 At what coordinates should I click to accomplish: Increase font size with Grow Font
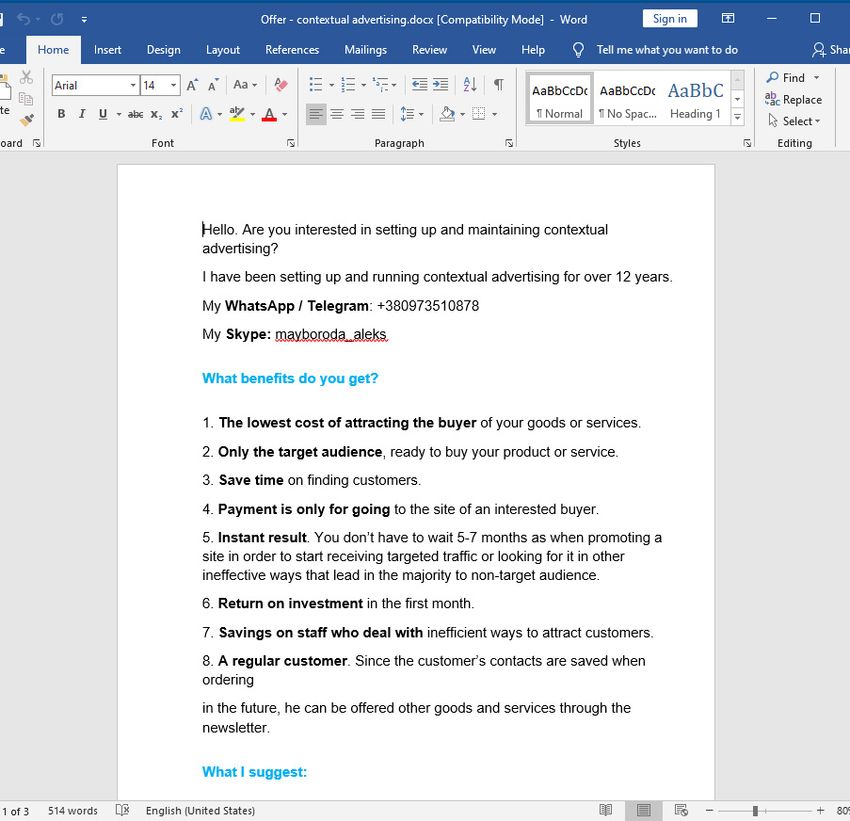click(192, 85)
